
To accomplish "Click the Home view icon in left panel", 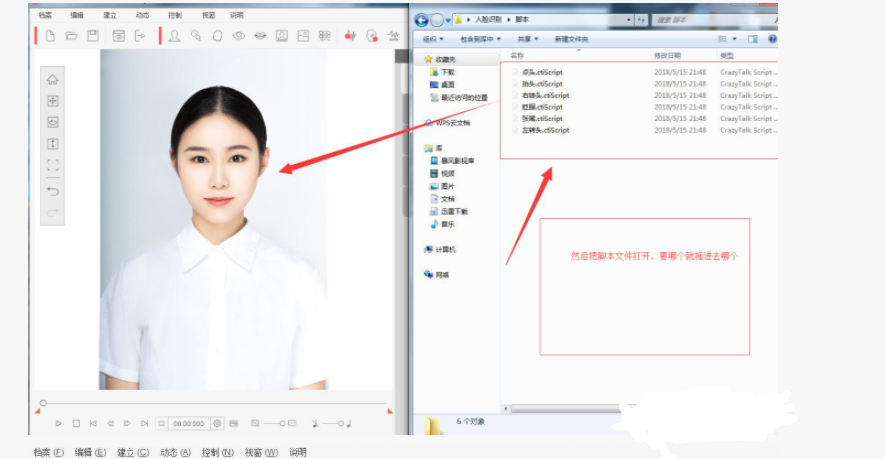I will click(x=53, y=79).
